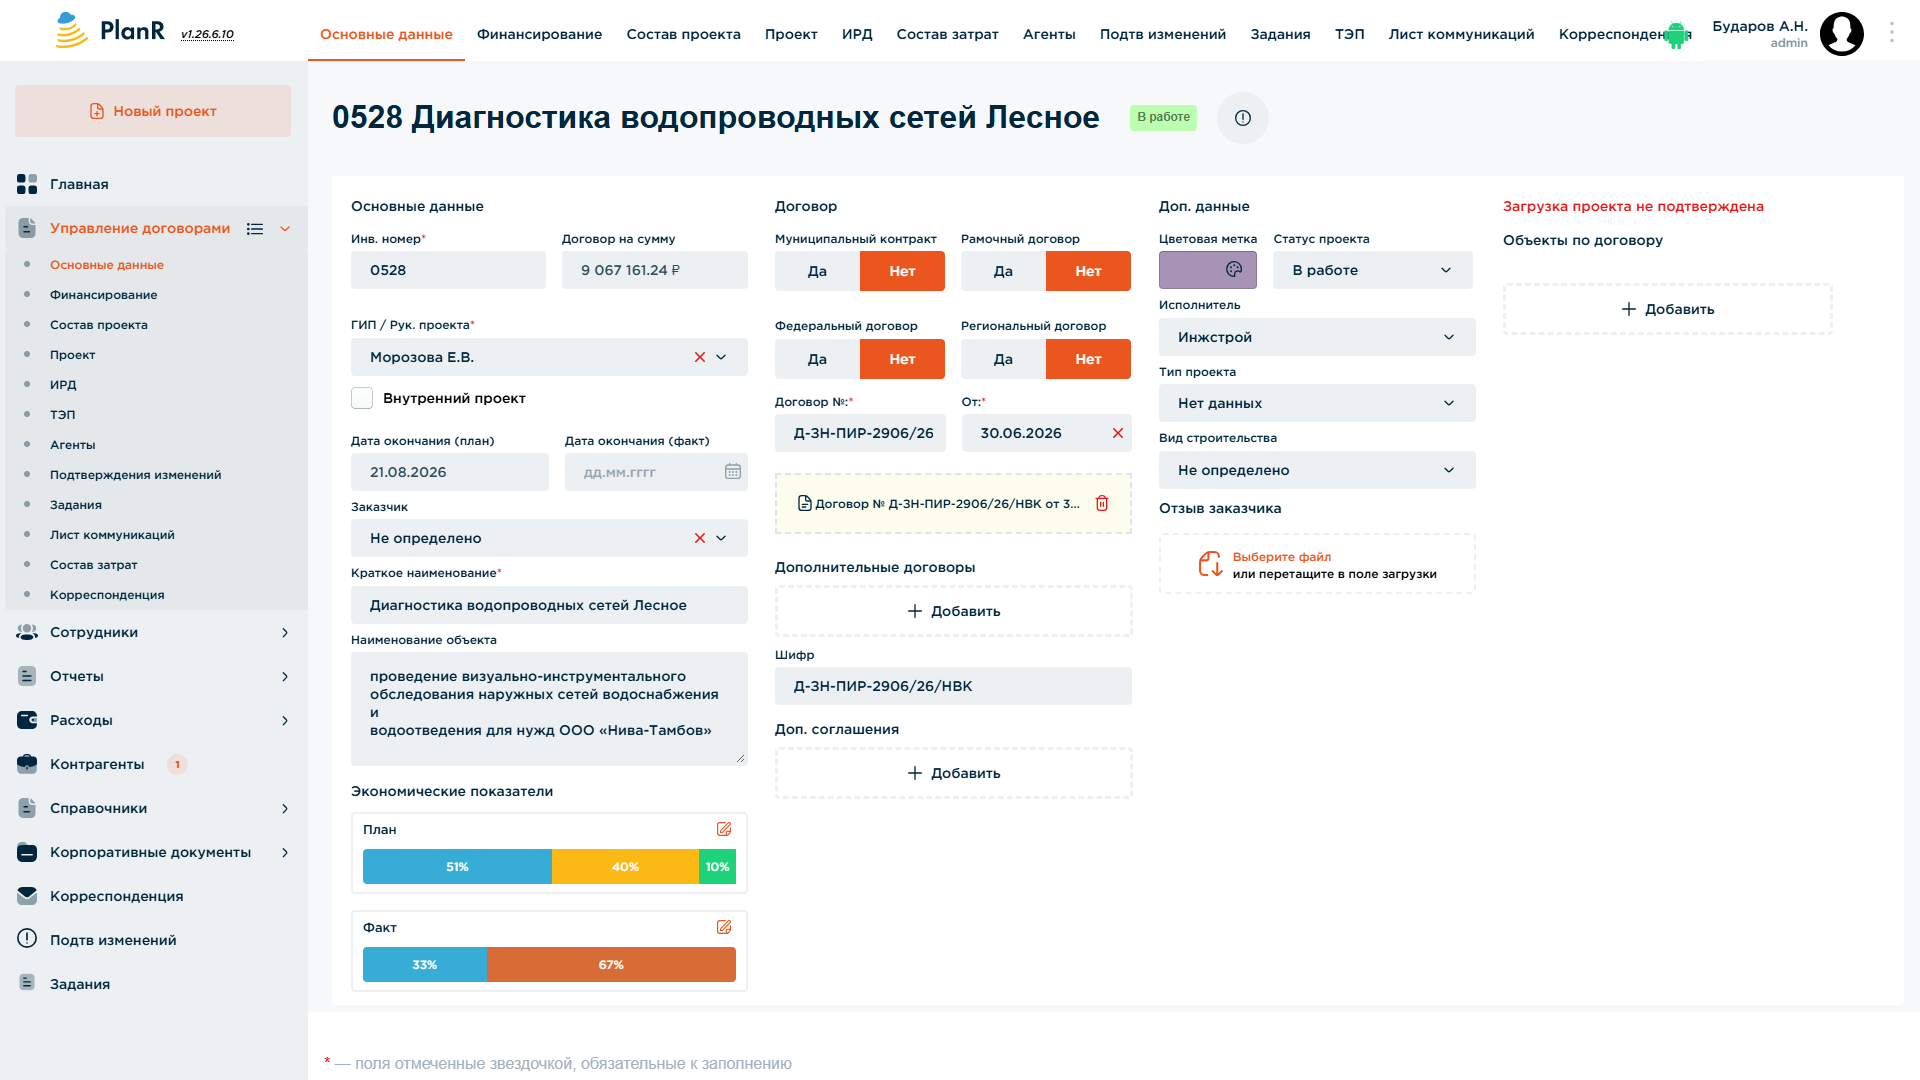Switch to the Агенты tab
This screenshot has height=1080, width=1920.
(1049, 34)
